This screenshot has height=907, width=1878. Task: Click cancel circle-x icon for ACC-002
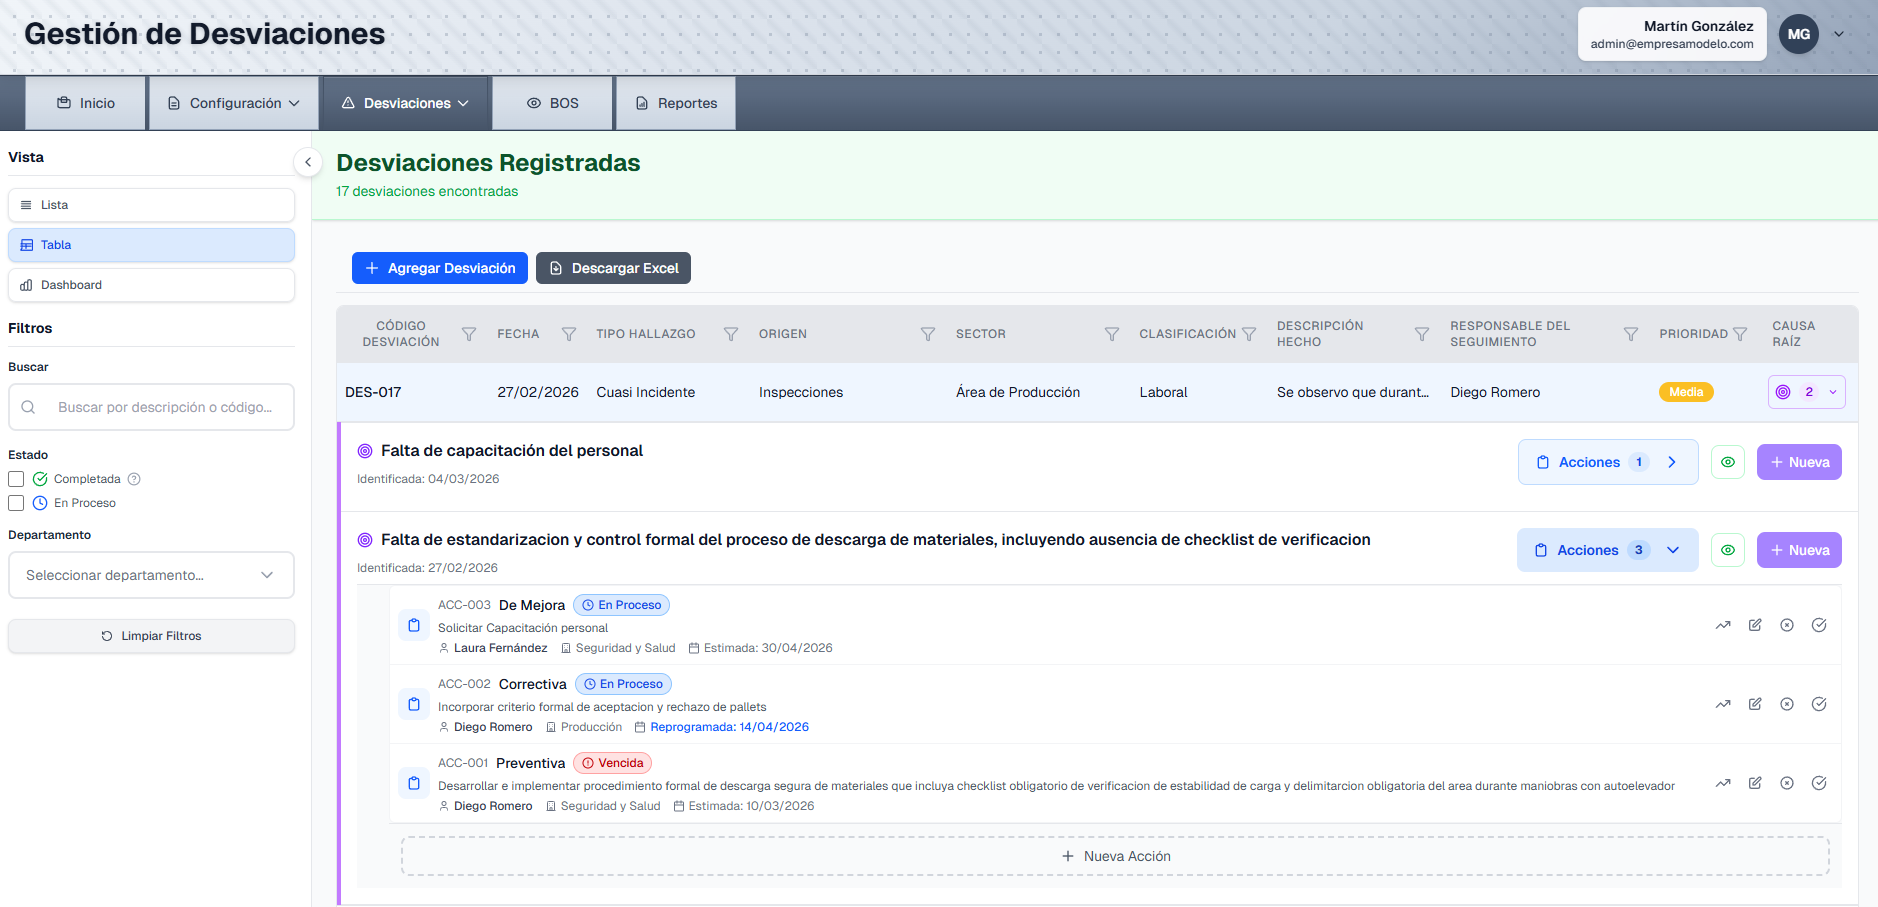[x=1787, y=704]
